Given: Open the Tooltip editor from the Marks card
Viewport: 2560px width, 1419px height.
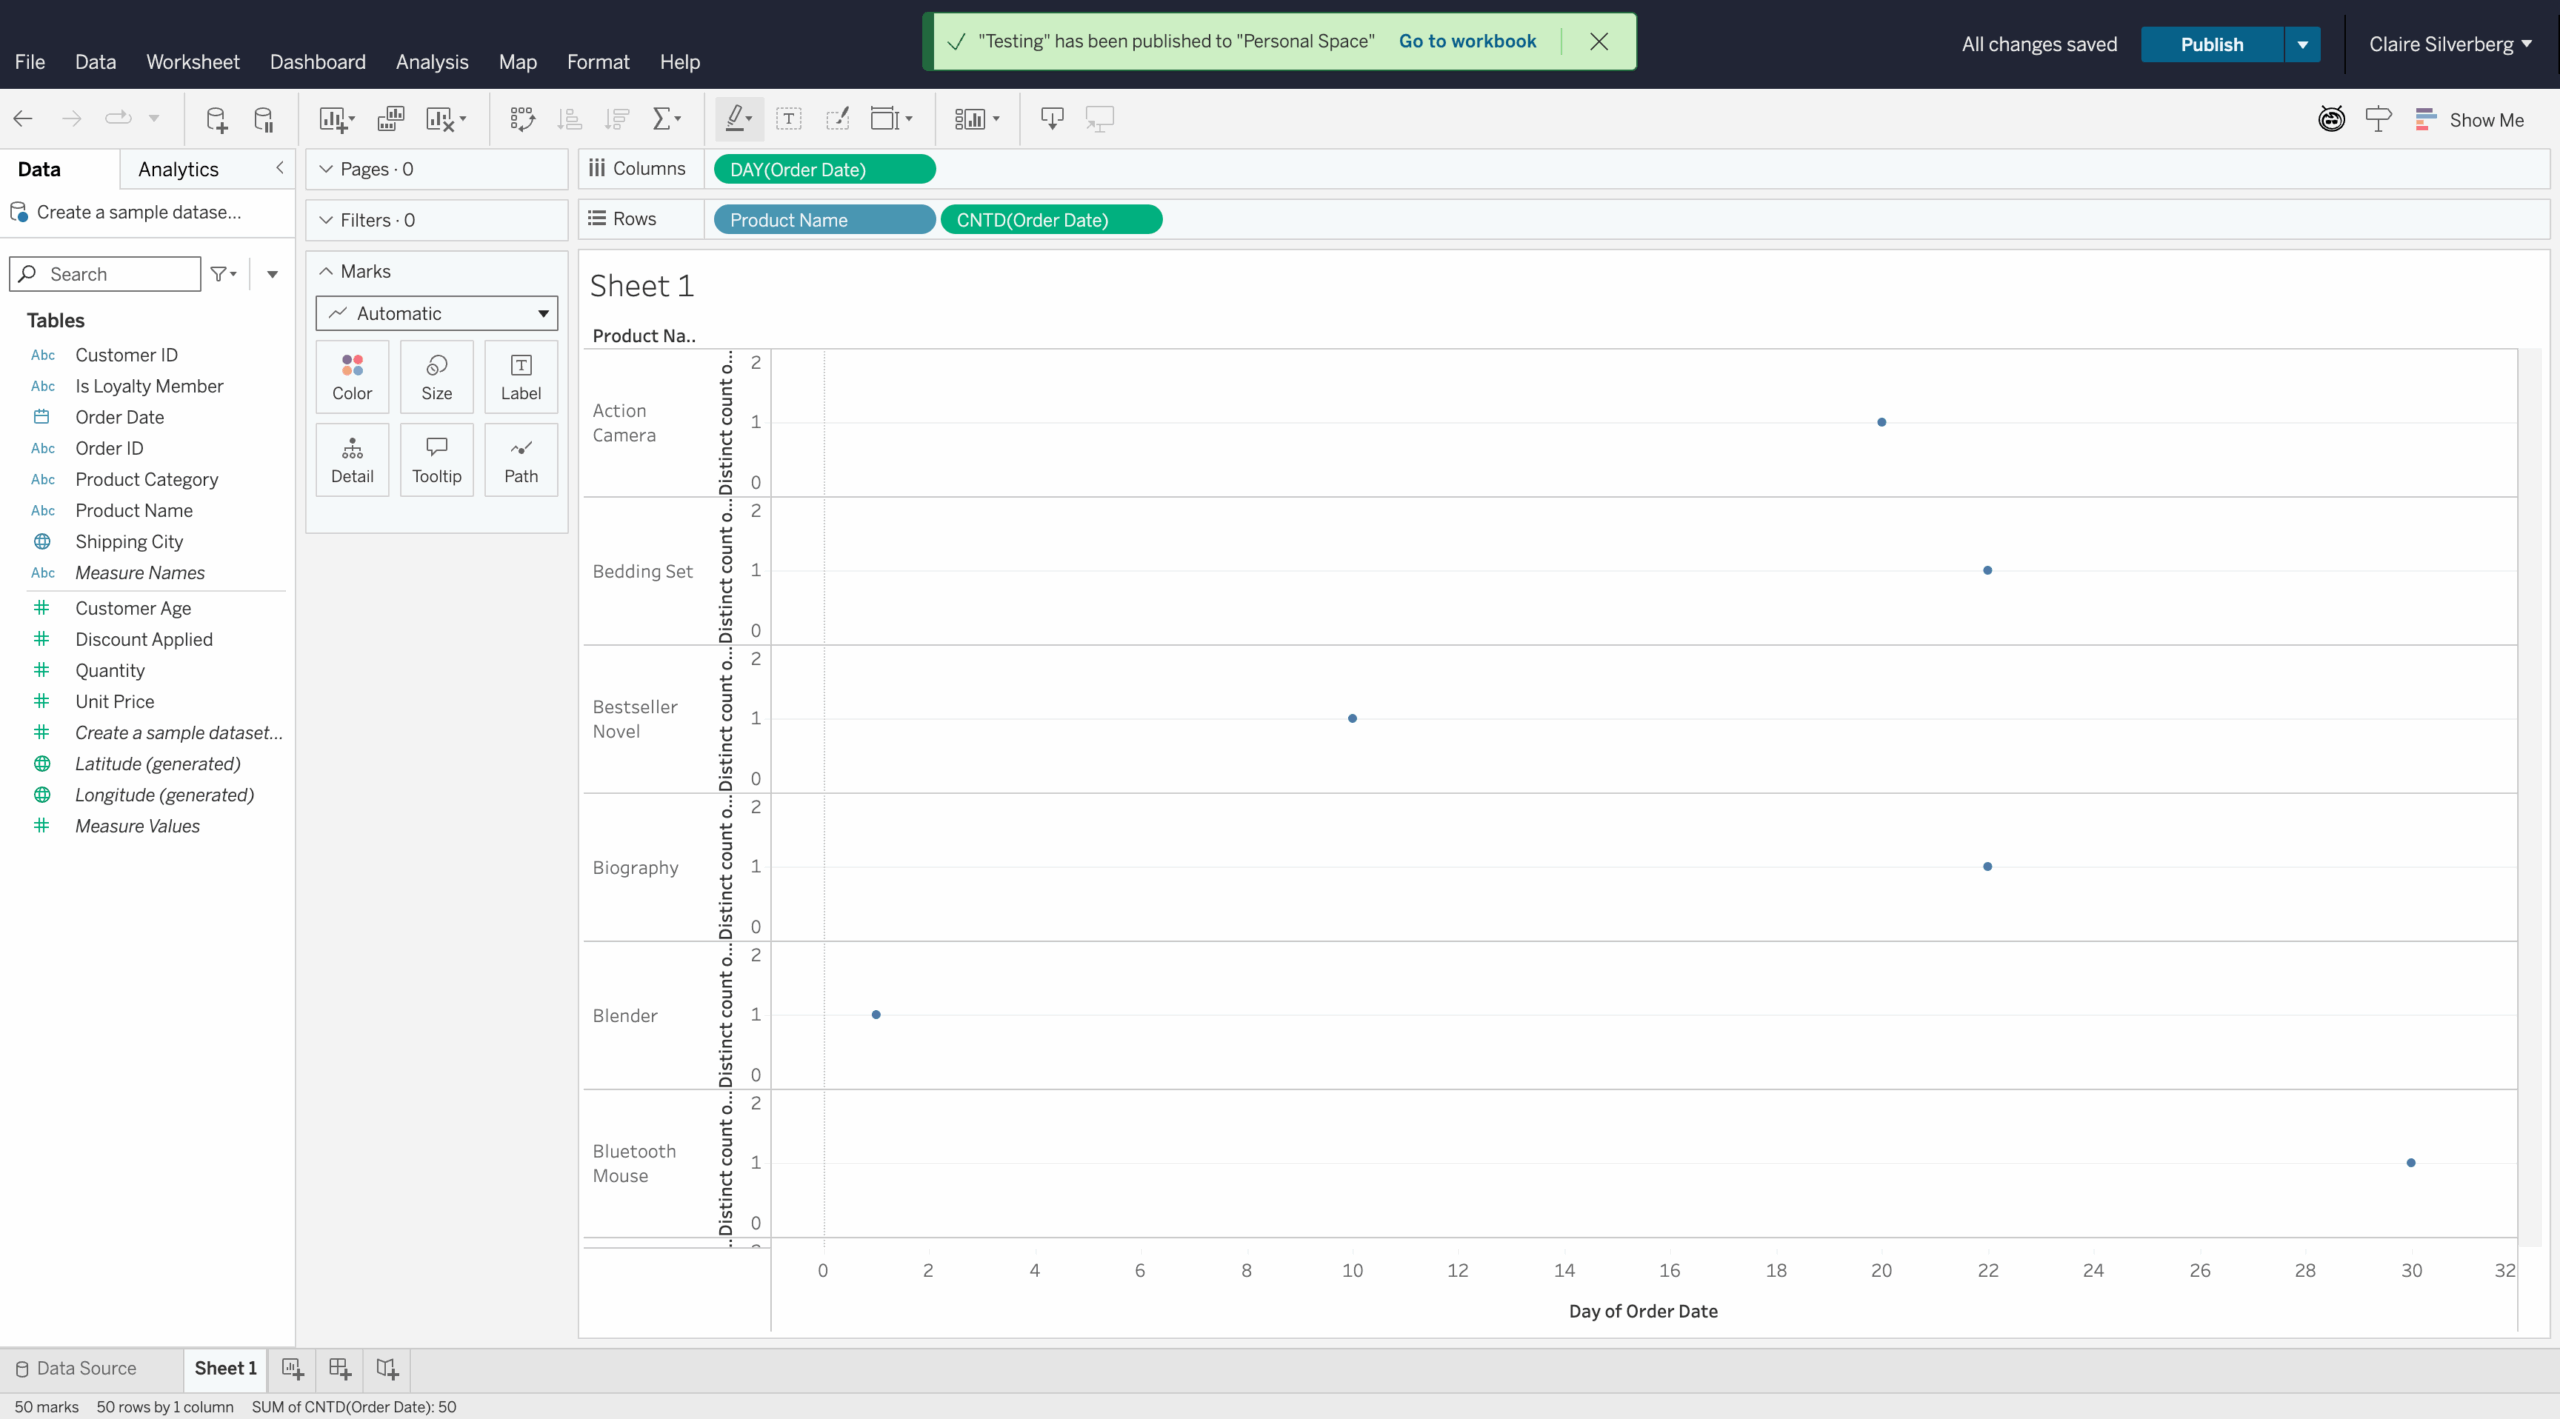Looking at the screenshot, I should [436, 459].
